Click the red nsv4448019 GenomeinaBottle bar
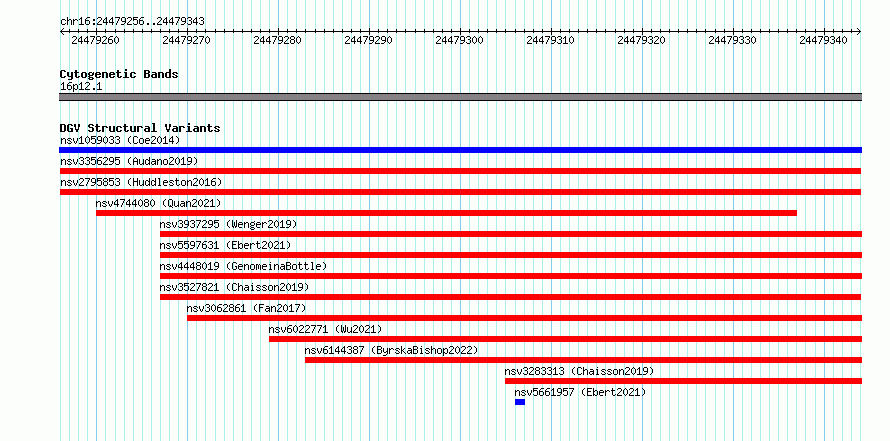This screenshot has width=890, height=441. pyautogui.click(x=511, y=276)
